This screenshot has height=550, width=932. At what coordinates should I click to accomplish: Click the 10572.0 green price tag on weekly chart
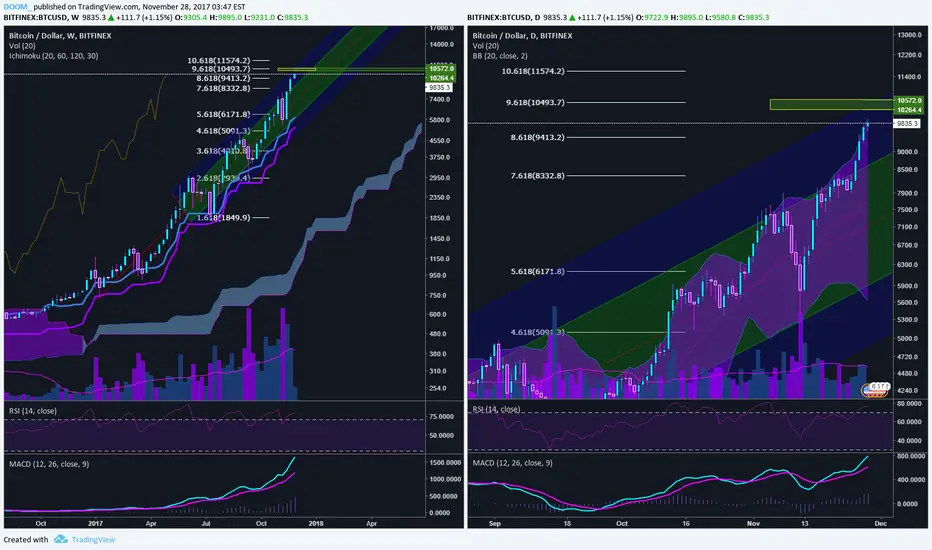point(441,69)
